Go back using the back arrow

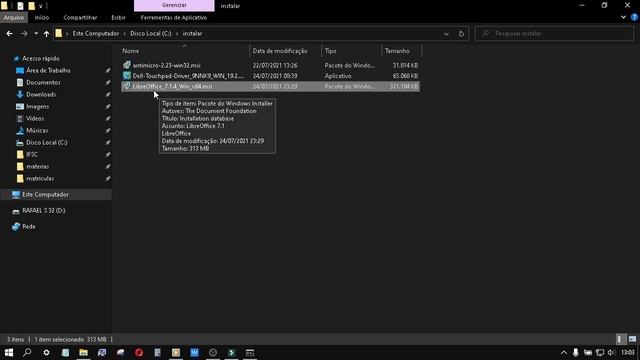tap(9, 33)
